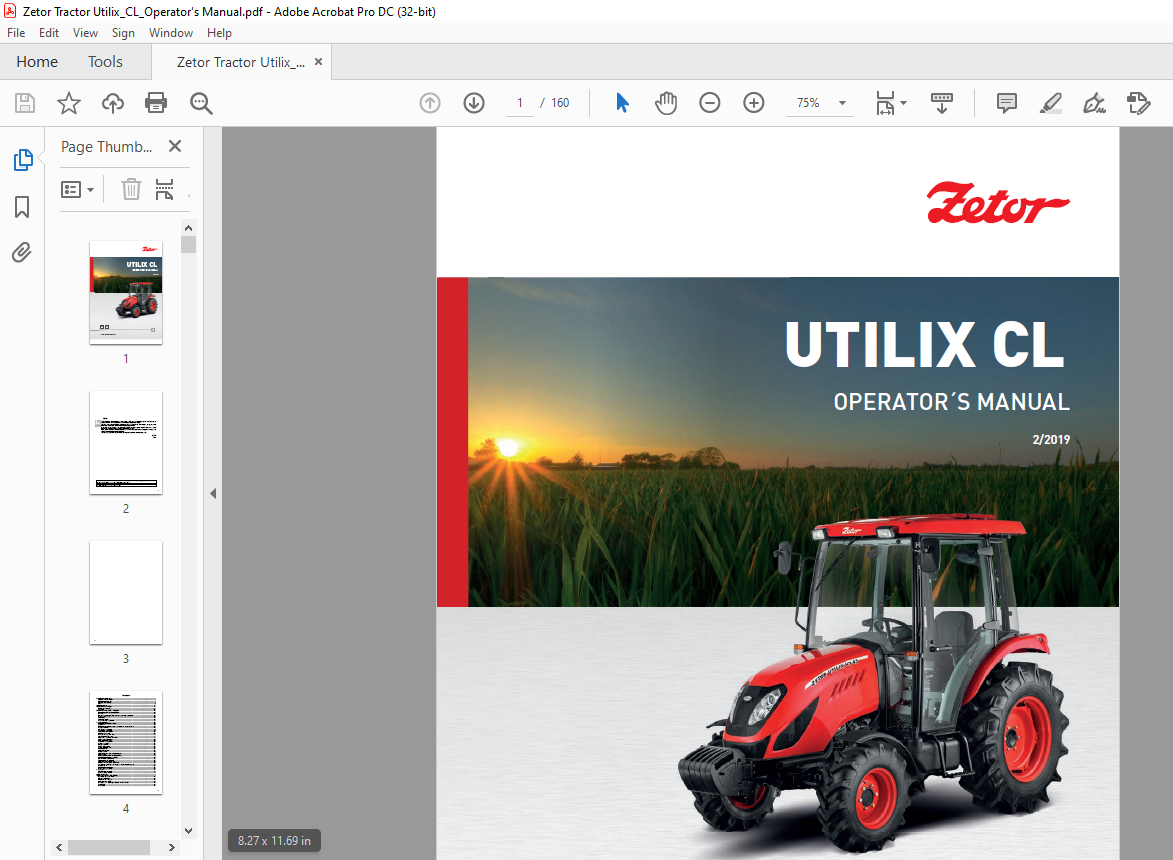
Task: Collapse the navigation pane arrow
Action: (x=213, y=494)
